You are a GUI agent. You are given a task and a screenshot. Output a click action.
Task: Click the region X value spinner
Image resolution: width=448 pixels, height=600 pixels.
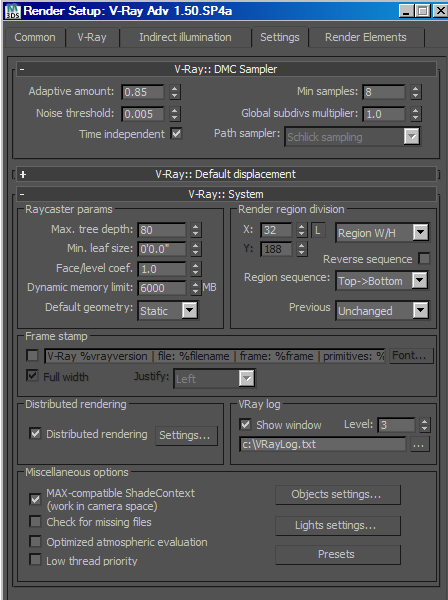pyautogui.click(x=302, y=230)
